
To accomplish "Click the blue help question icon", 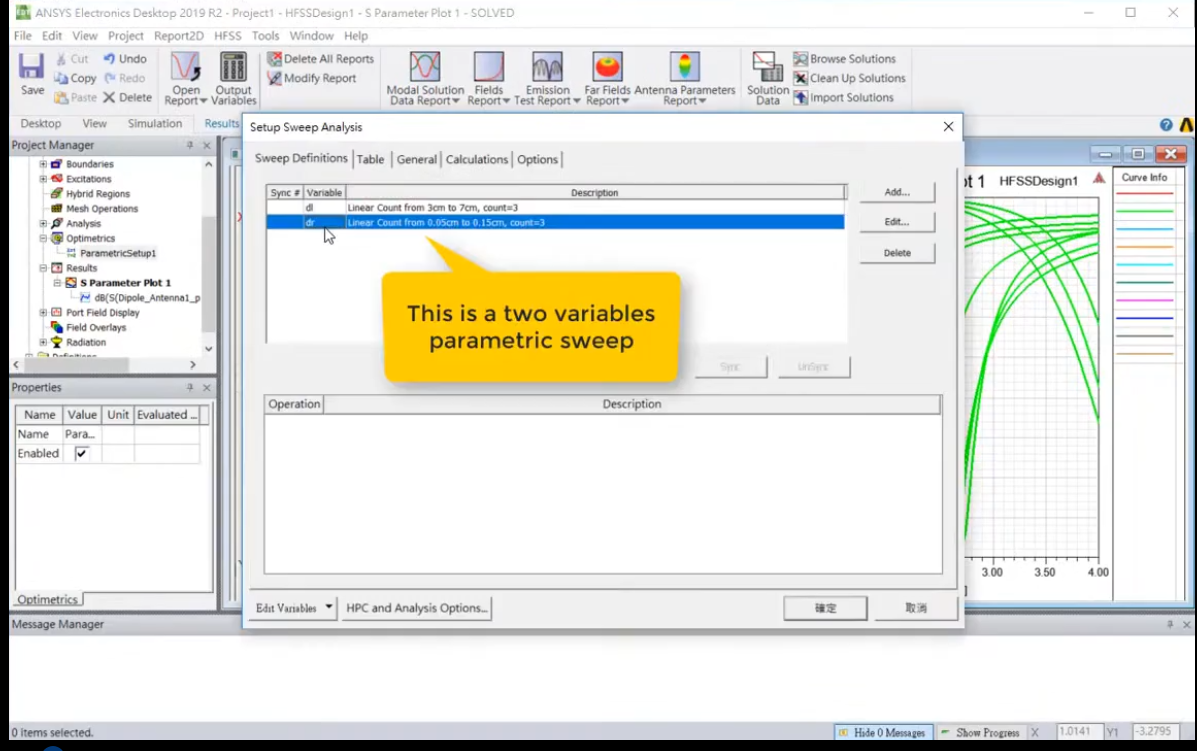I will (1166, 124).
